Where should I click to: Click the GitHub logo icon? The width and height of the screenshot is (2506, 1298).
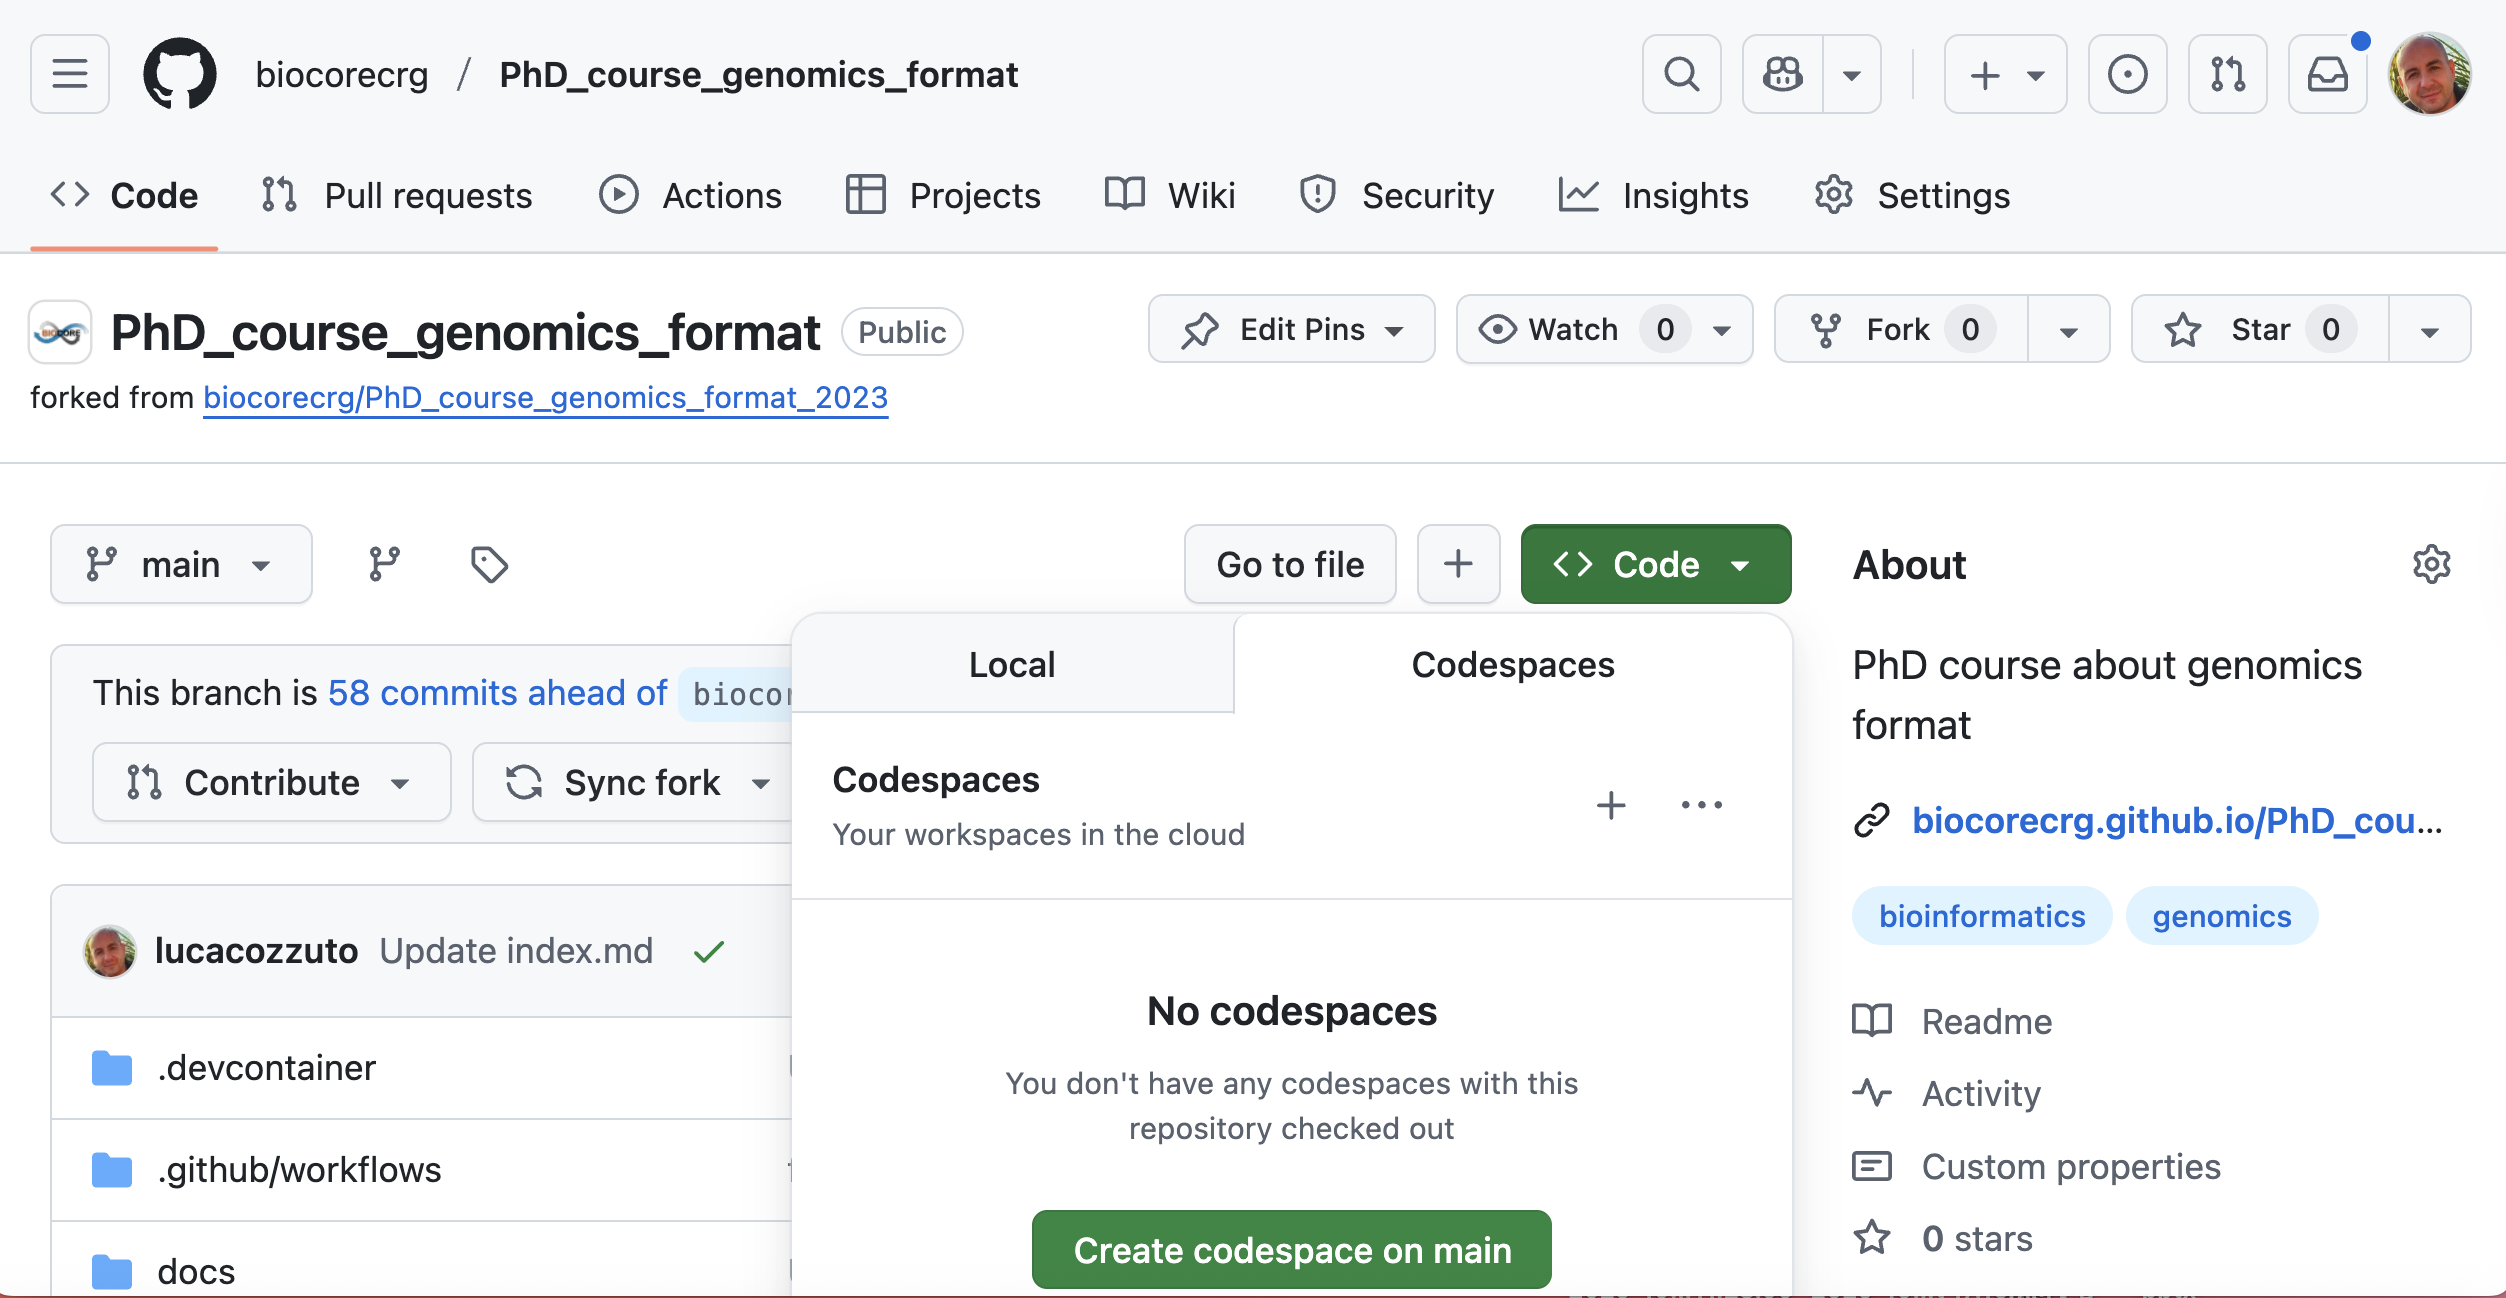click(180, 74)
